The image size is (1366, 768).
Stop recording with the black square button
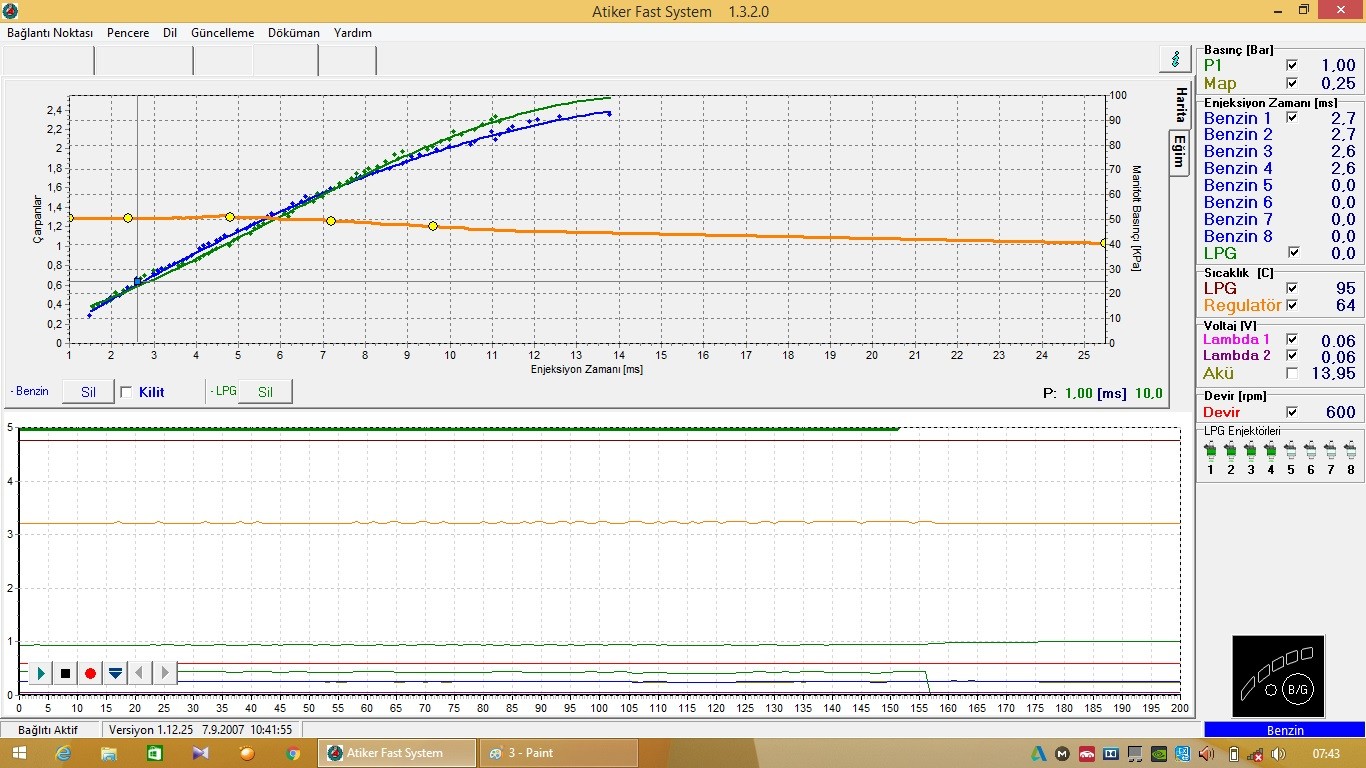pyautogui.click(x=66, y=673)
